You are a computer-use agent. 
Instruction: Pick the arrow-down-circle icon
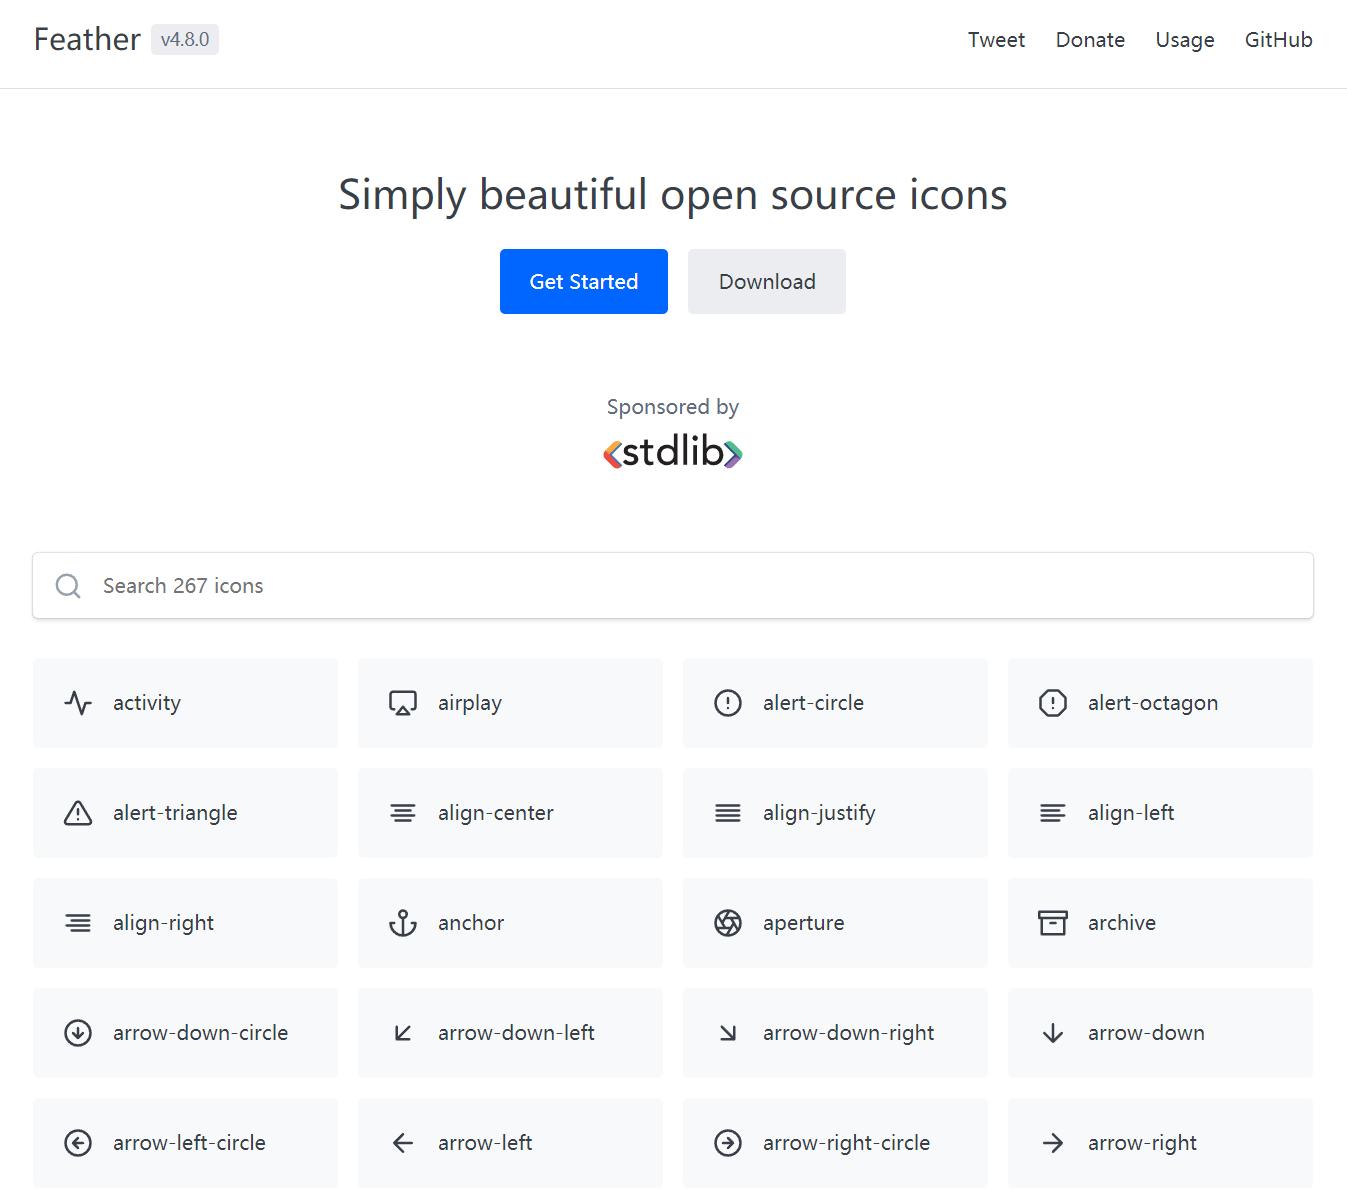click(x=78, y=1033)
